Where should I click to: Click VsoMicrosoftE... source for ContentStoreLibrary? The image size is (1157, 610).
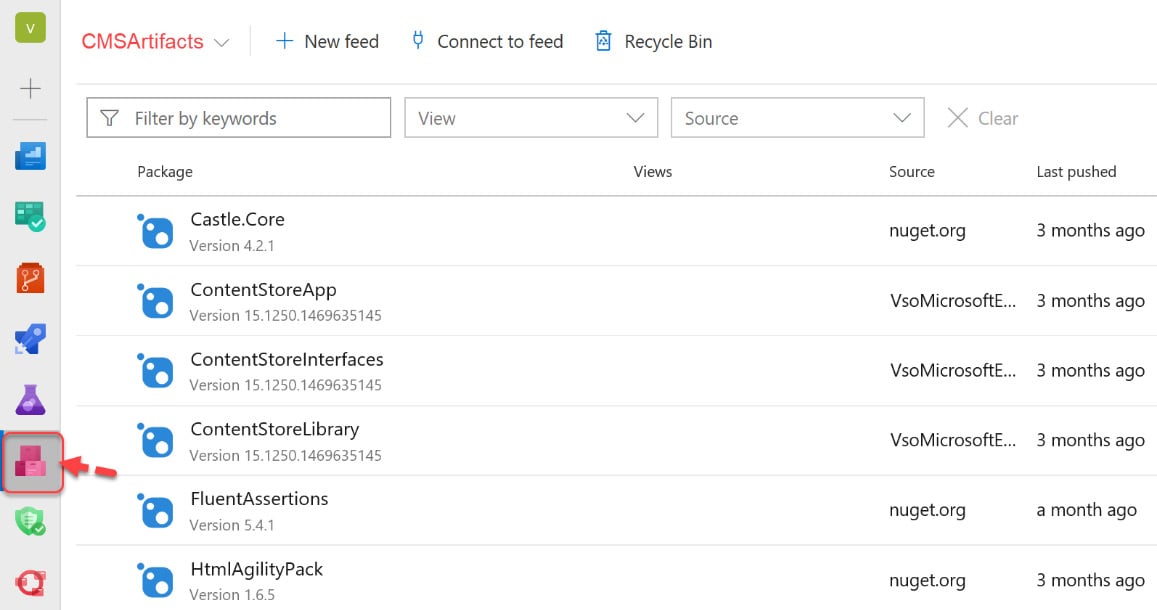(953, 440)
